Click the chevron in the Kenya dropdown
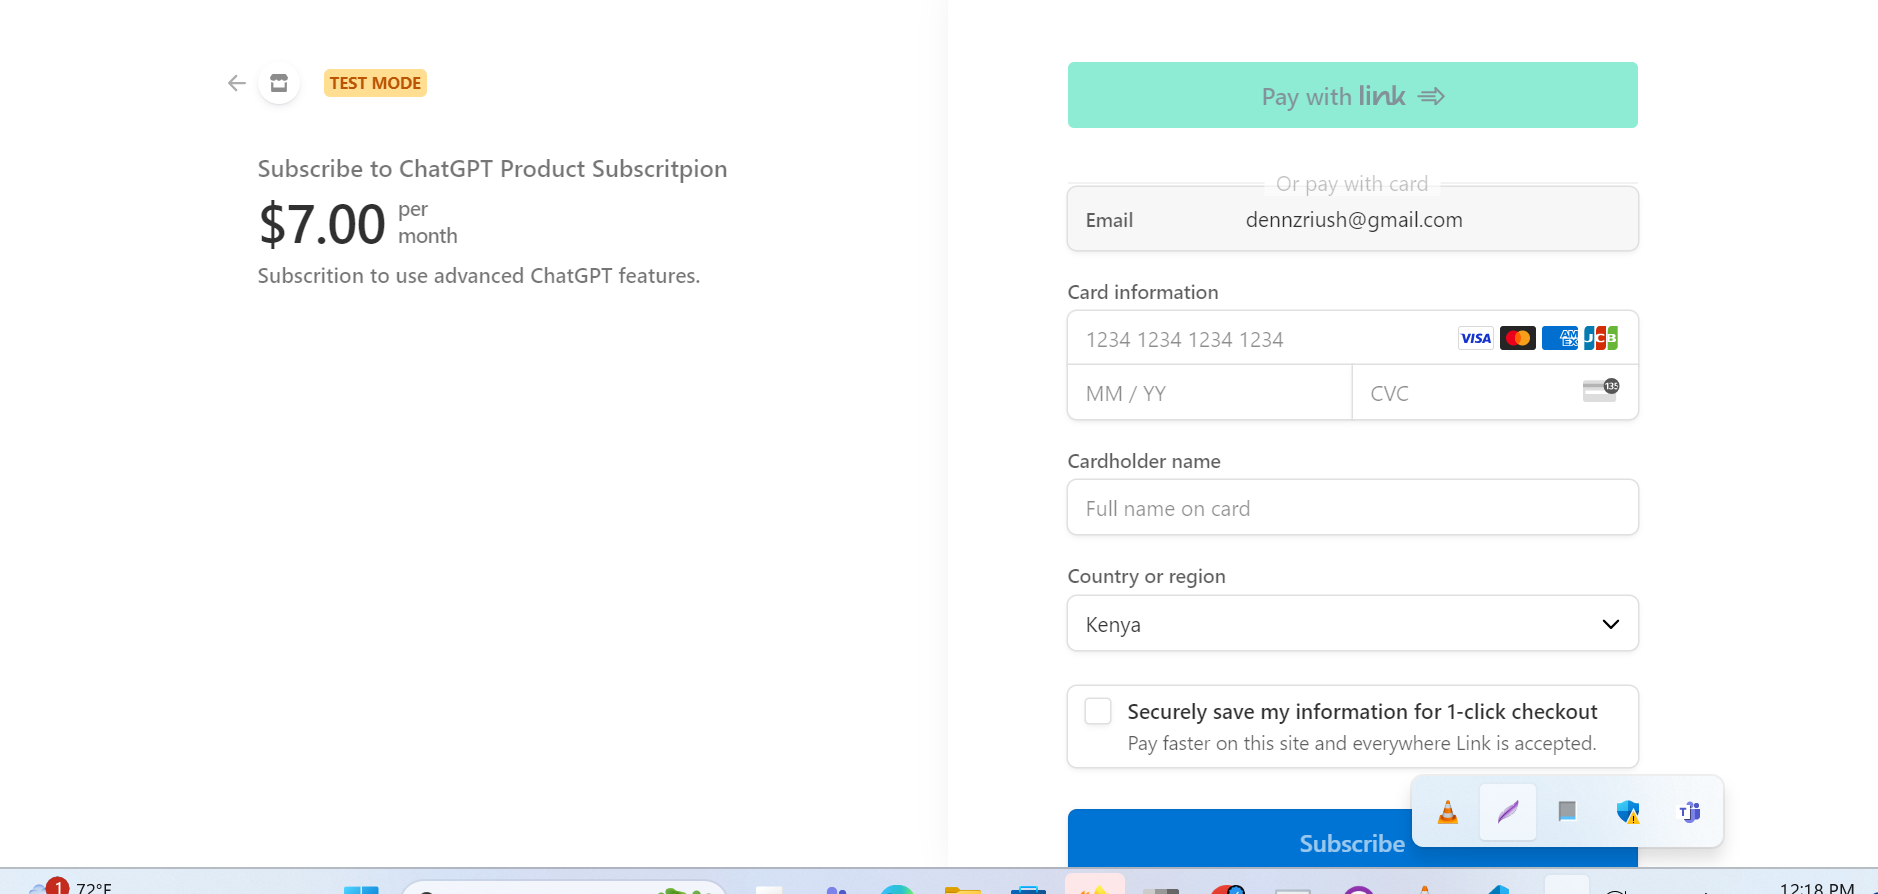The image size is (1878, 894). (1610, 624)
